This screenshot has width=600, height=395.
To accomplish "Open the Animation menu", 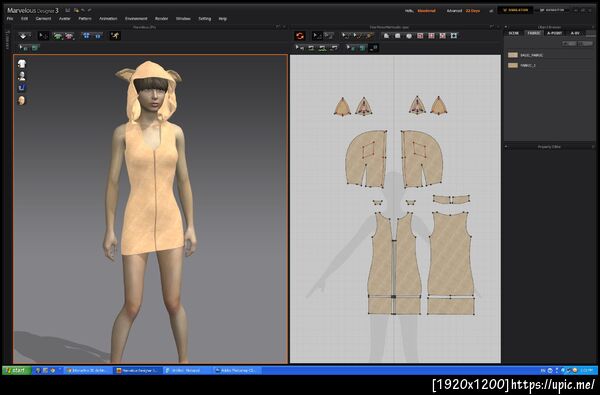I will (108, 18).
